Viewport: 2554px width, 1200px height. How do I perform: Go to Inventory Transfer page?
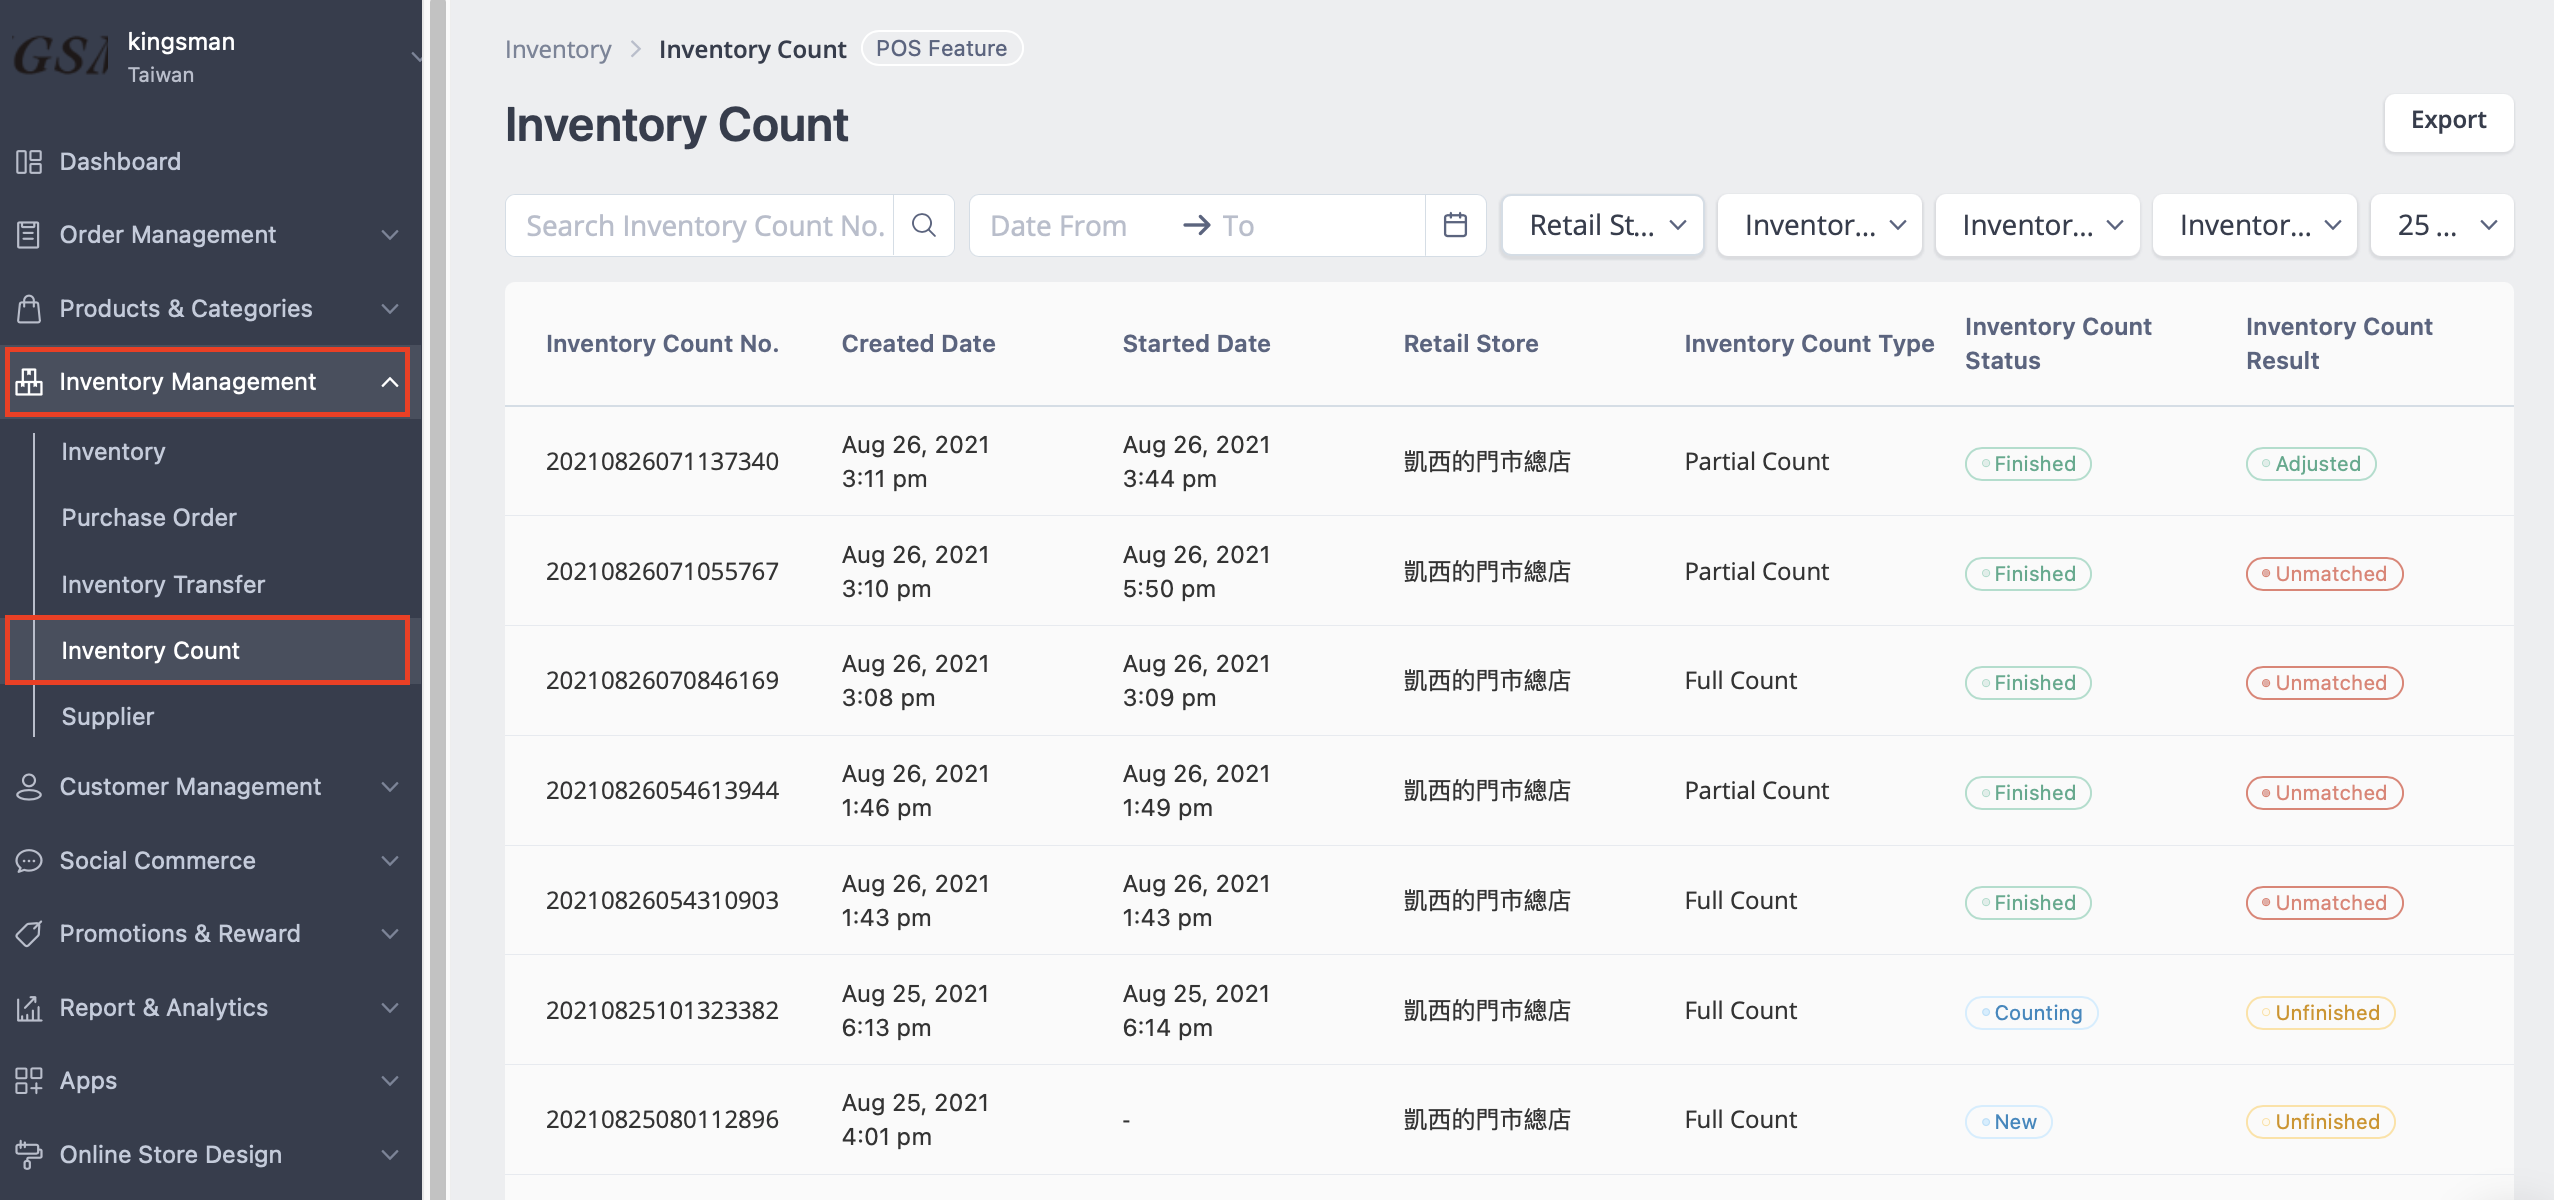[163, 585]
